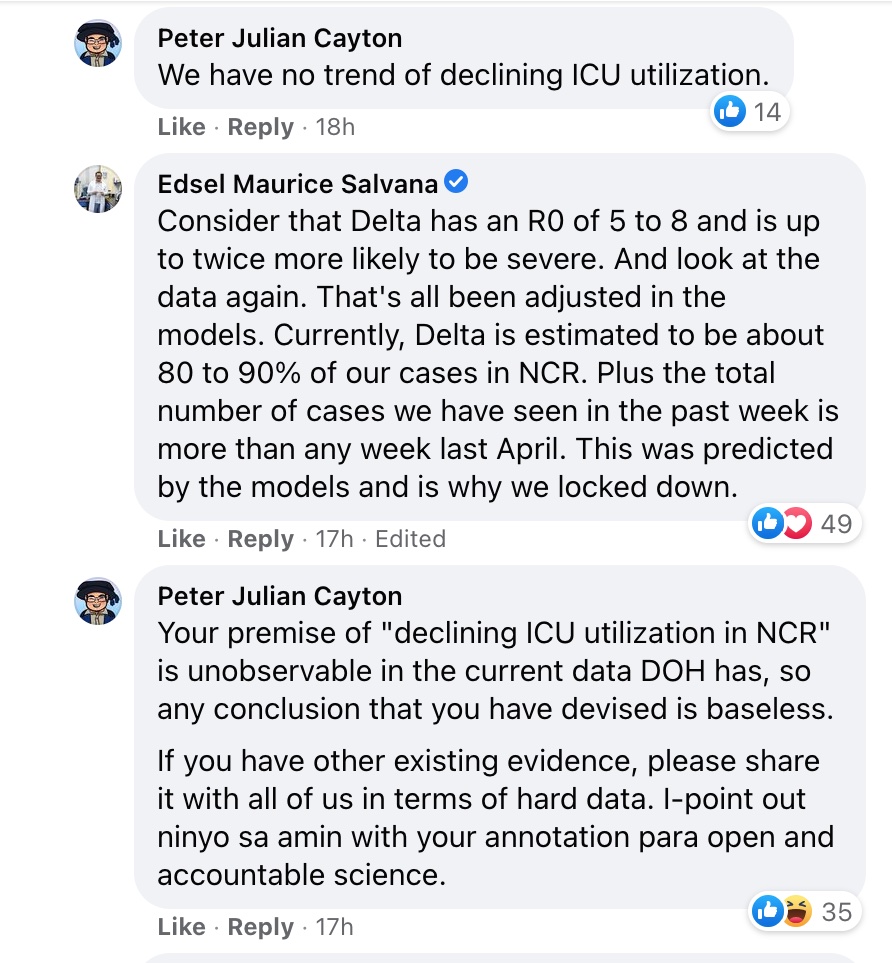Open Peter Julian Cayton's name on third comment
Image resolution: width=892 pixels, height=963 pixels.
(x=280, y=596)
